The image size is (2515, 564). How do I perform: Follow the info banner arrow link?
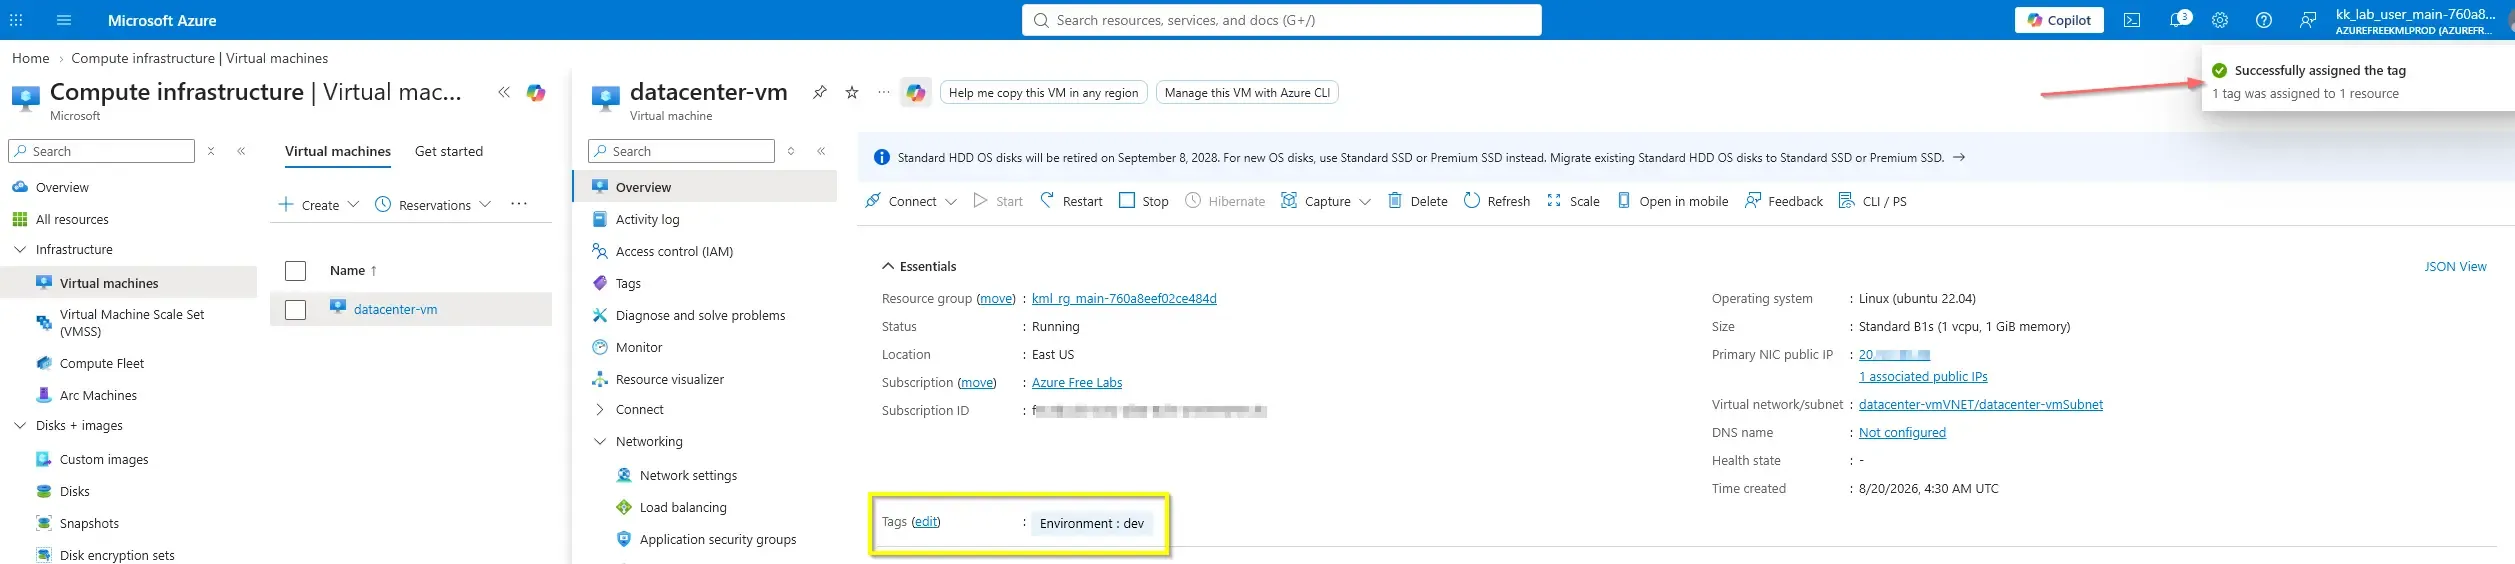1959,157
